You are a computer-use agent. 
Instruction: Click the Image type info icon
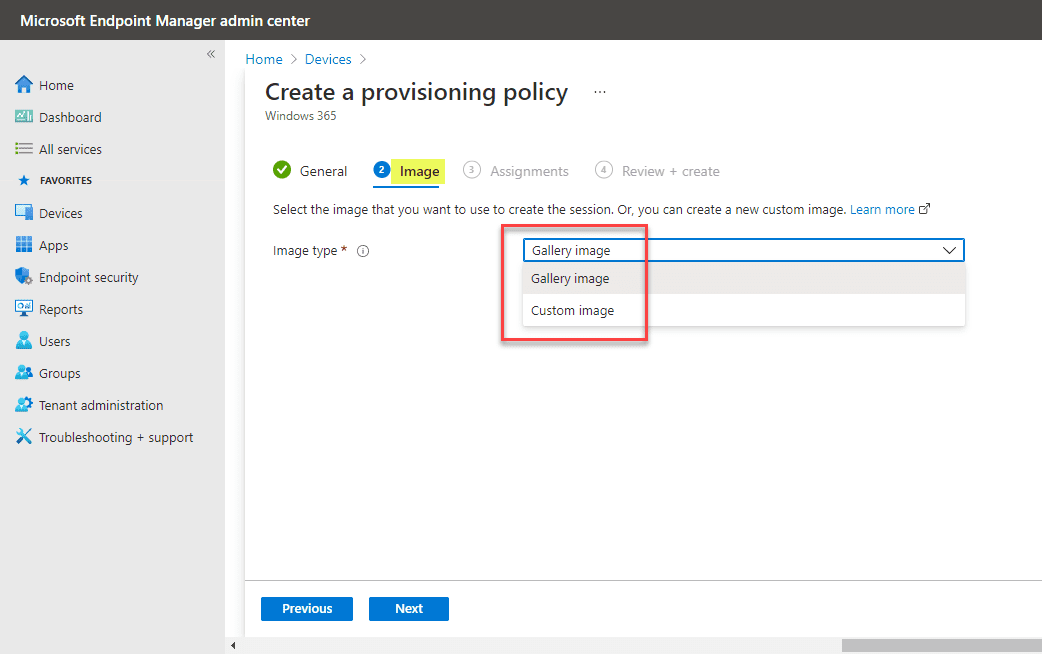363,251
